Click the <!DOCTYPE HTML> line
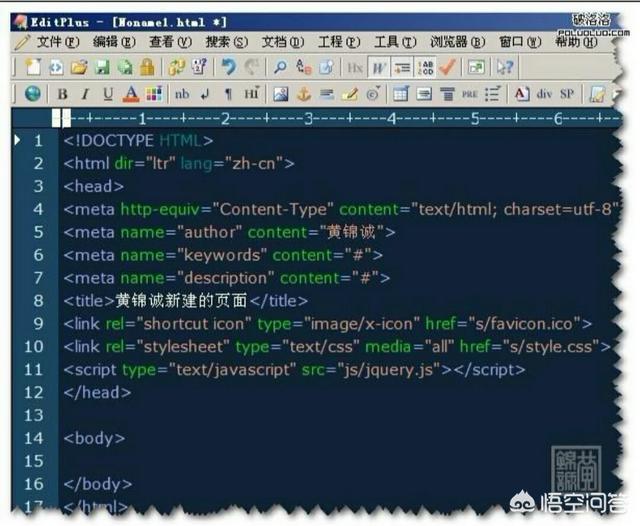Screen dimensions: 640x526 [x=138, y=141]
